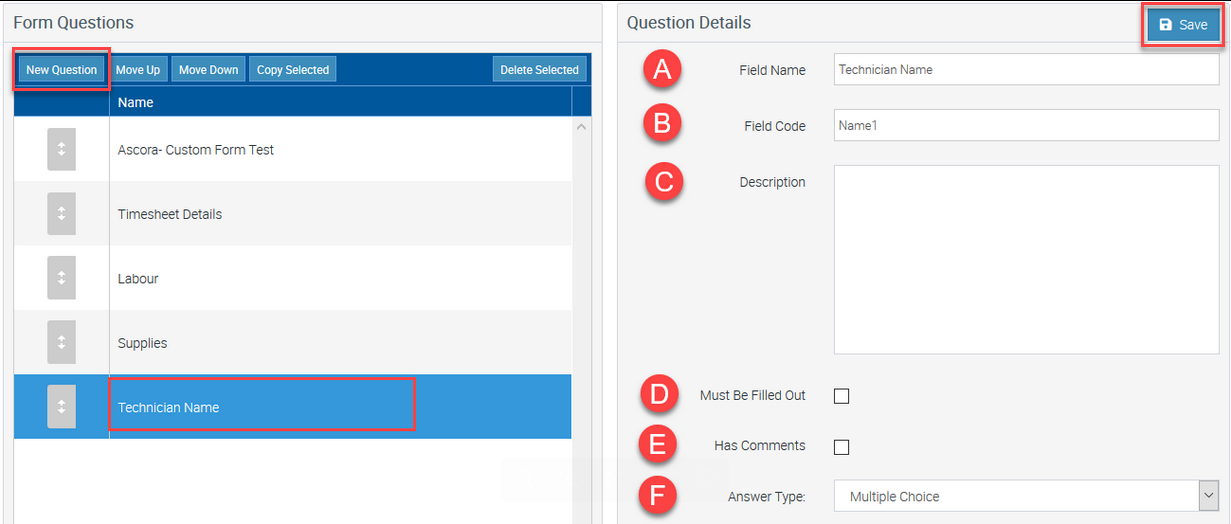Select the Multiple Choice combo box
Viewport: 1231px width, 524px height.
(1026, 496)
